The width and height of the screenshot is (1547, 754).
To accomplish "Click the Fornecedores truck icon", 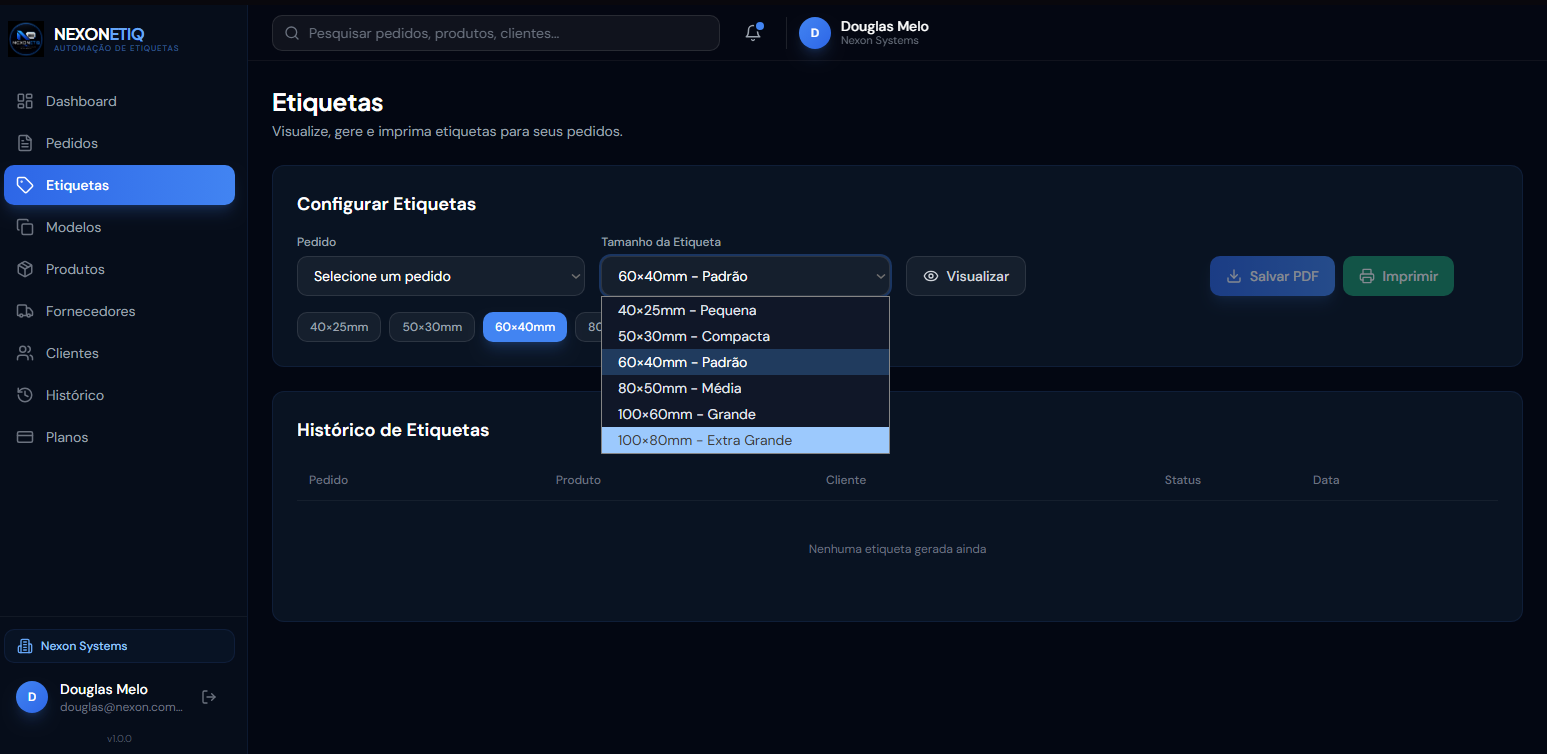I will [25, 311].
